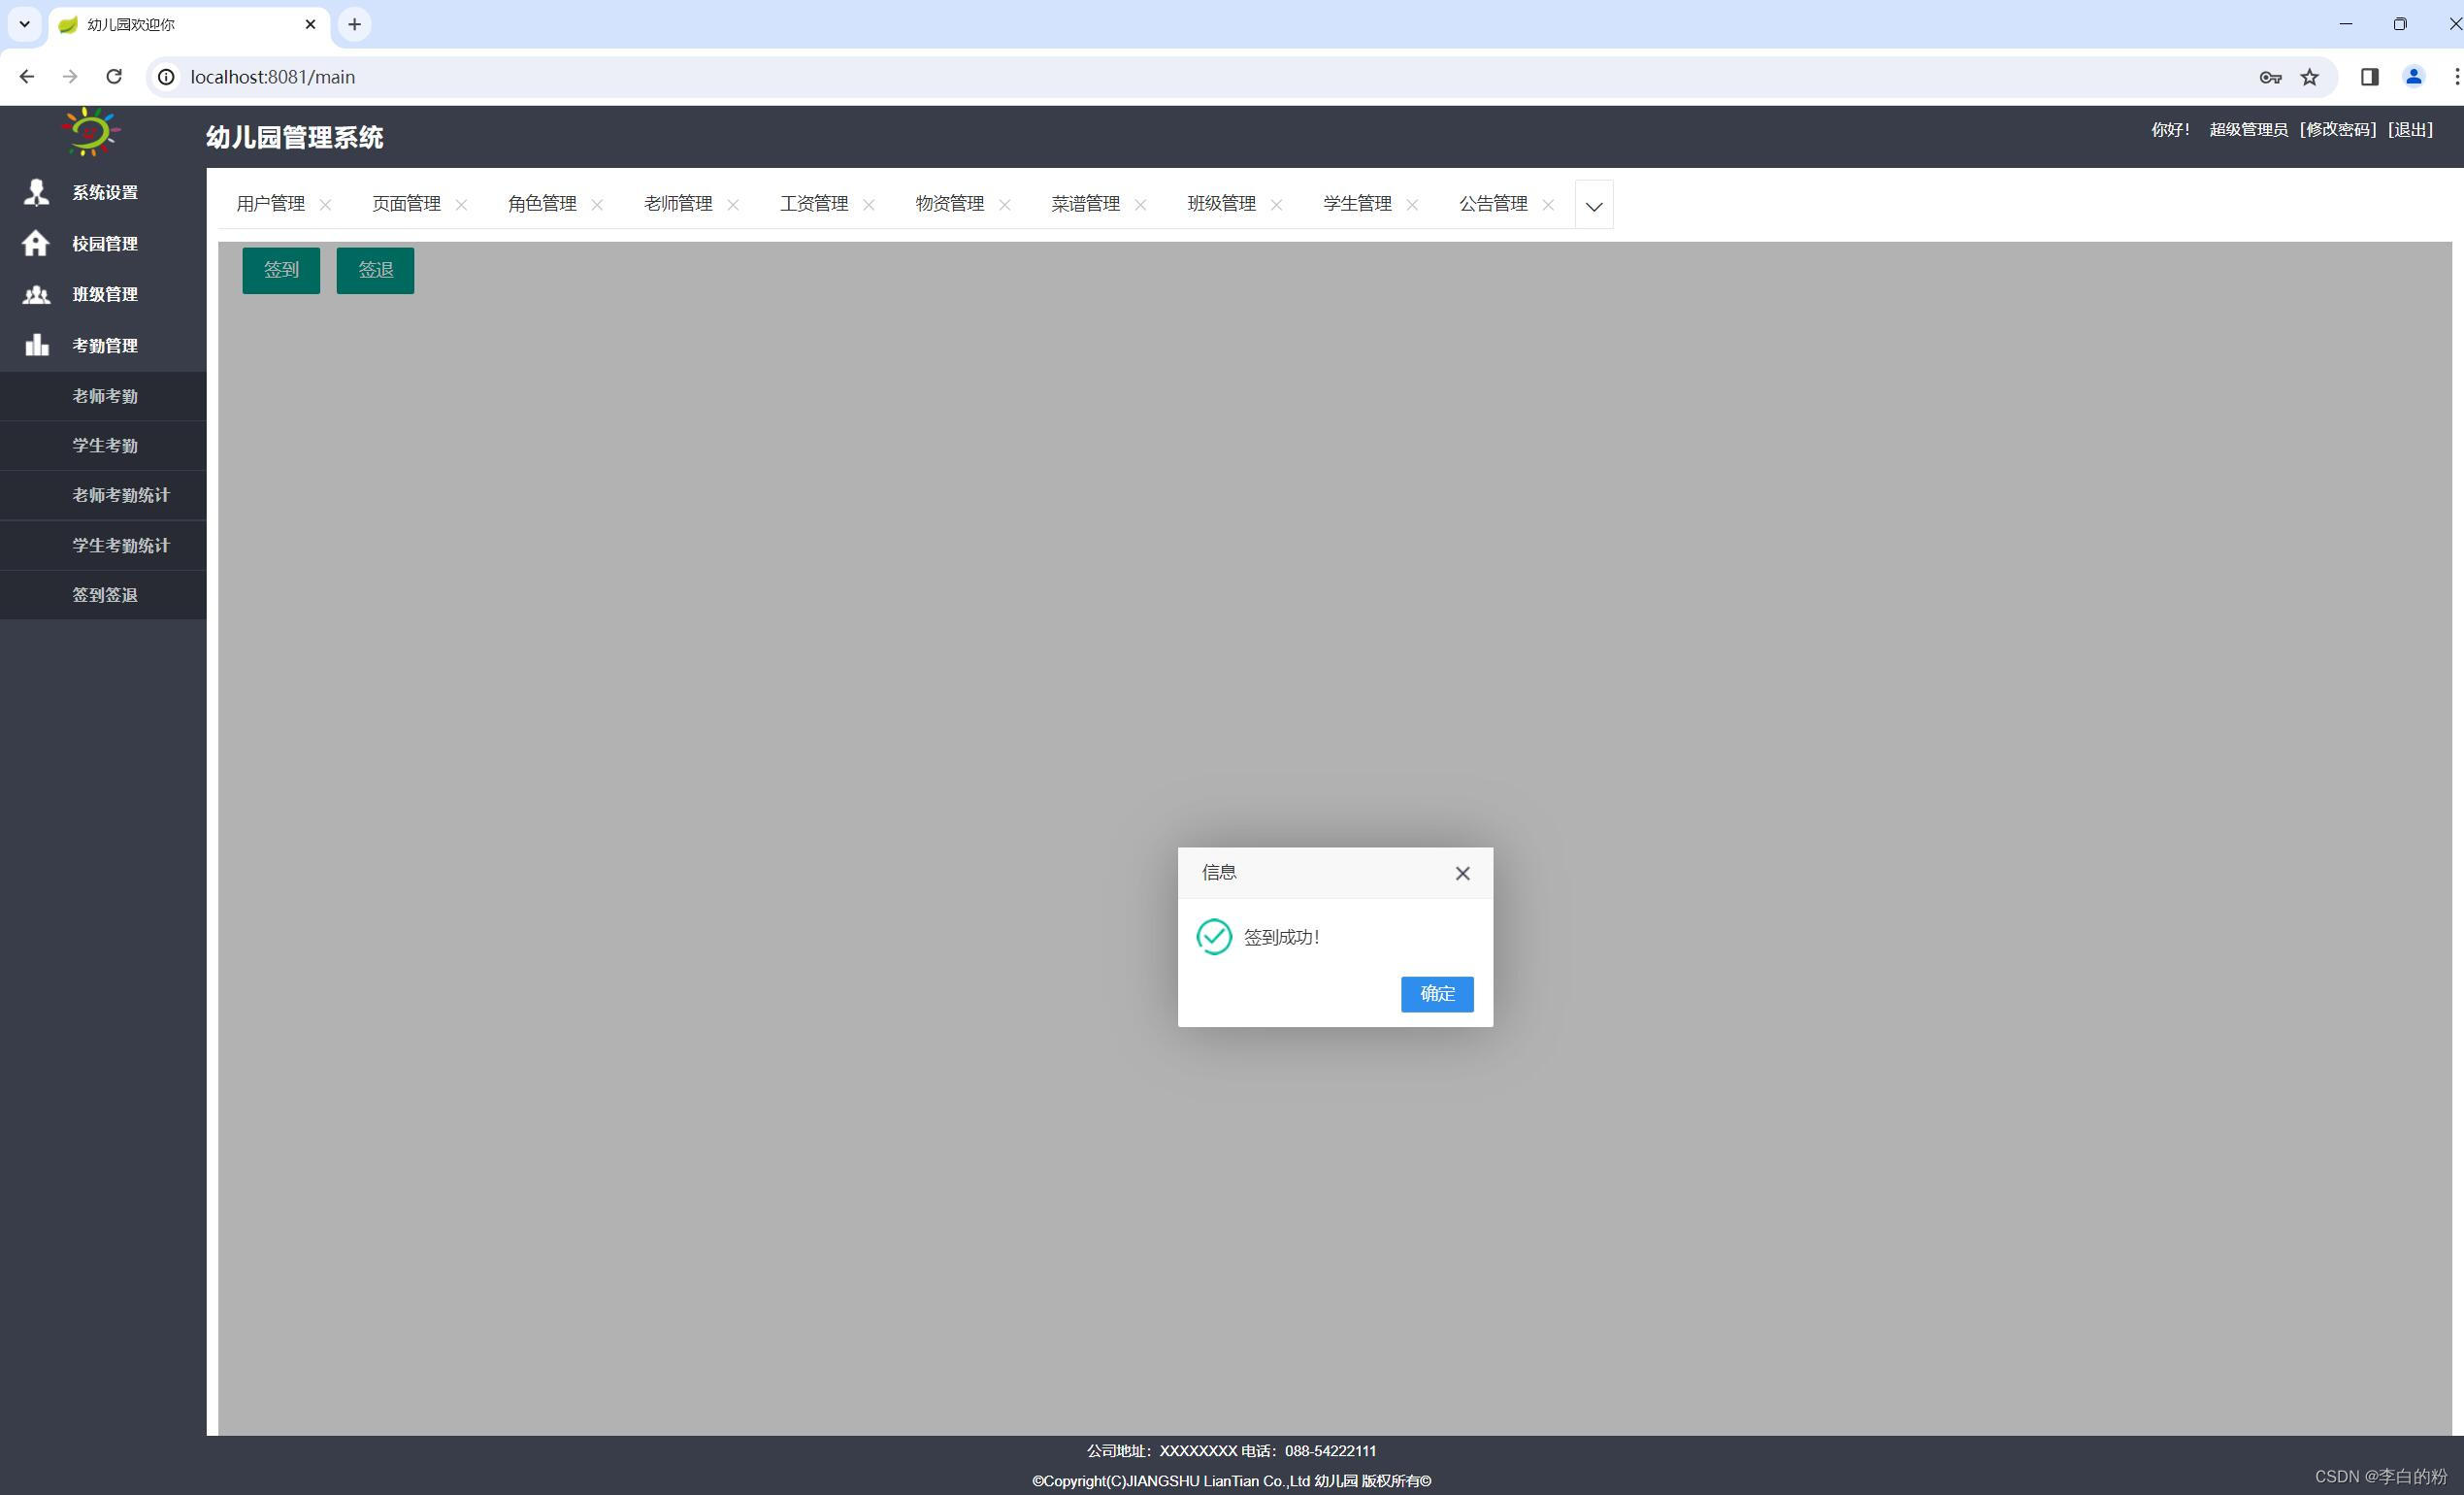Open the saved passwords key icon

[x=2270, y=77]
